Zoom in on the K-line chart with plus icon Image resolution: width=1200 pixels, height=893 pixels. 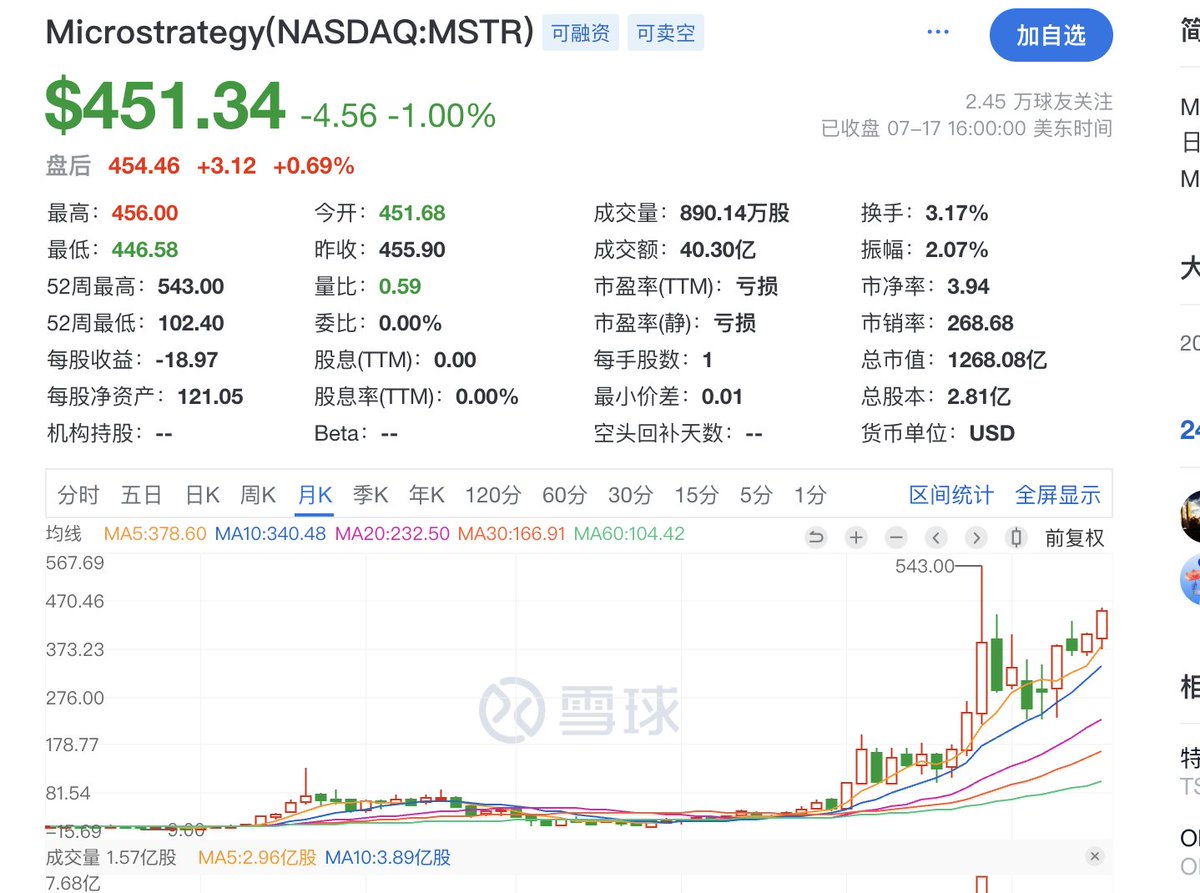pos(856,537)
